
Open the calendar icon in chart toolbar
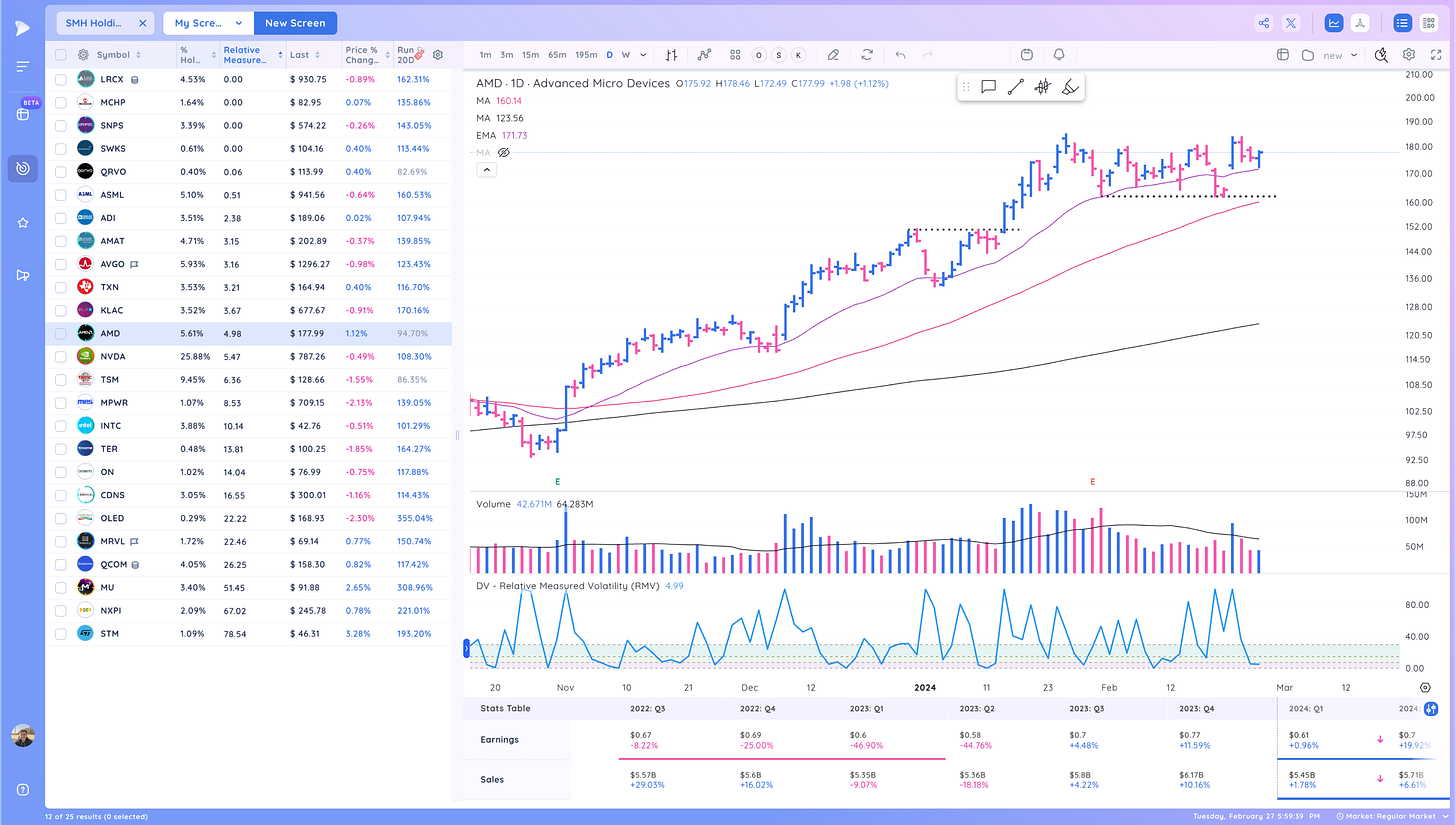click(x=1027, y=55)
